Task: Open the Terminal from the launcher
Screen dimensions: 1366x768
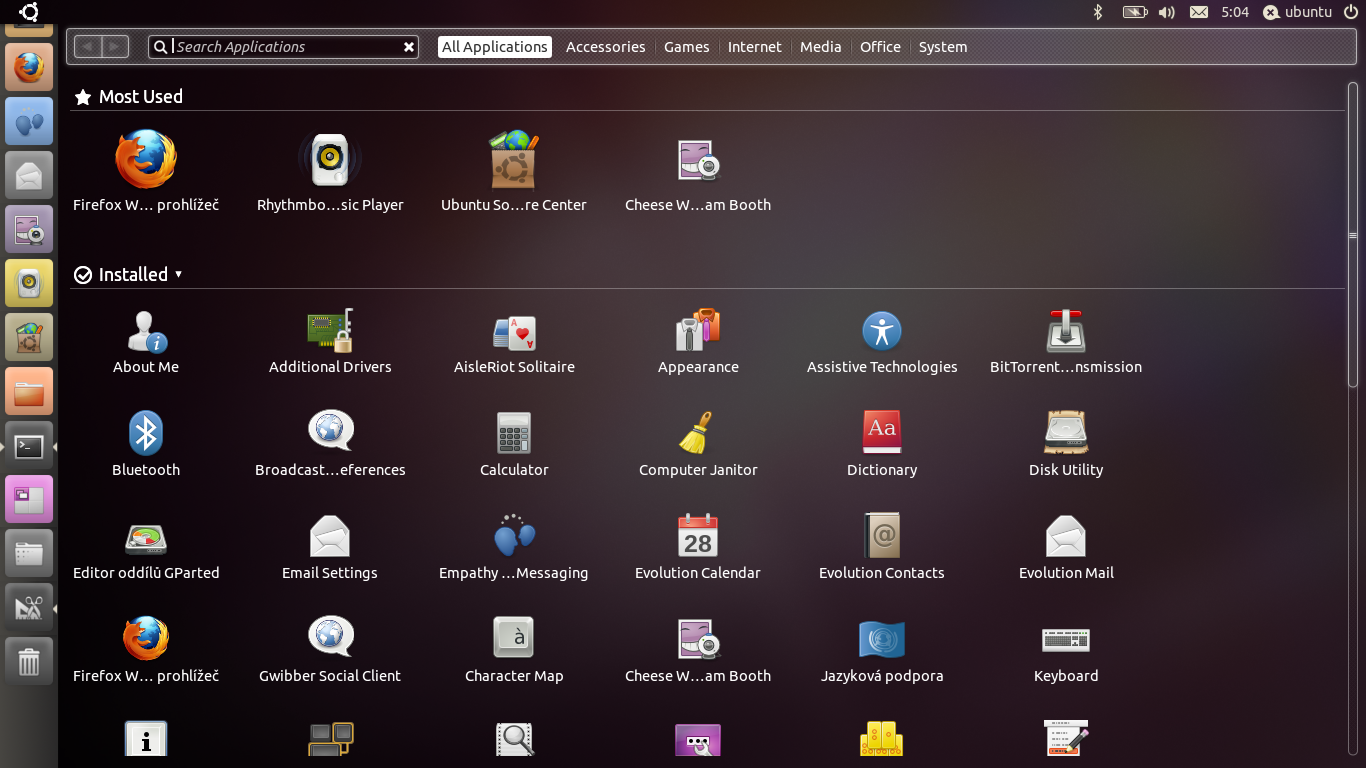Action: point(29,446)
